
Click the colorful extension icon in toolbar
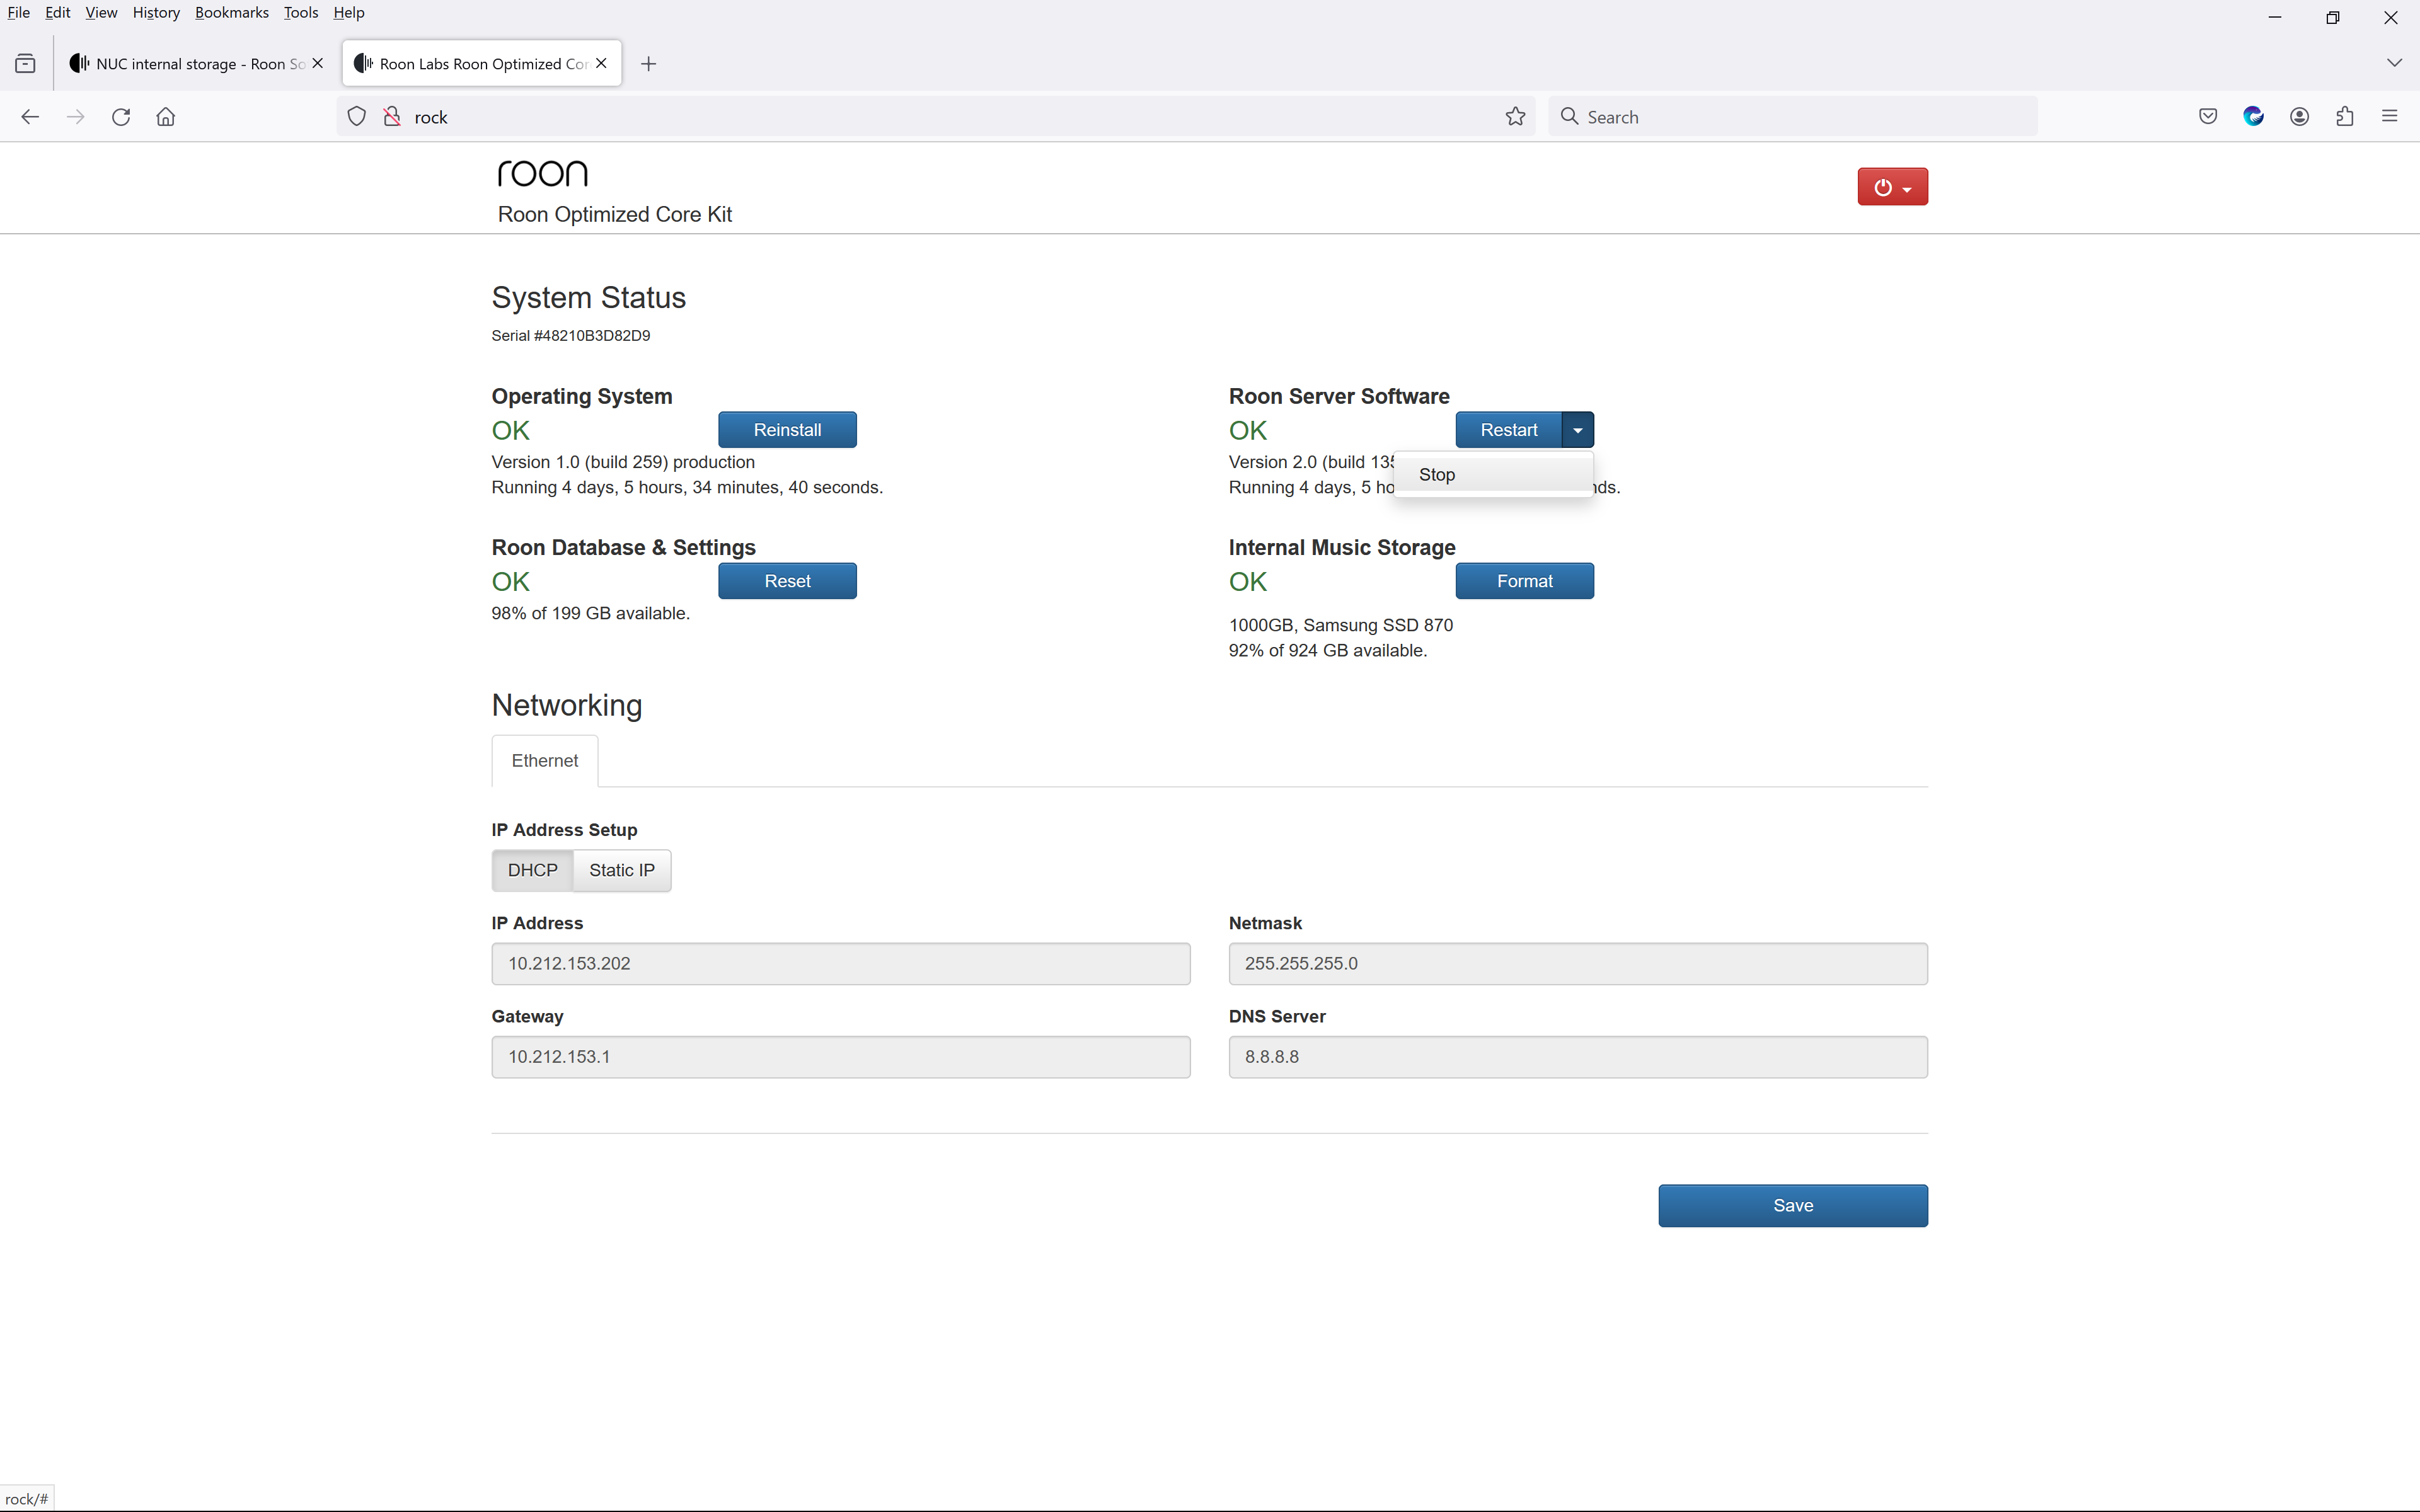2253,117
